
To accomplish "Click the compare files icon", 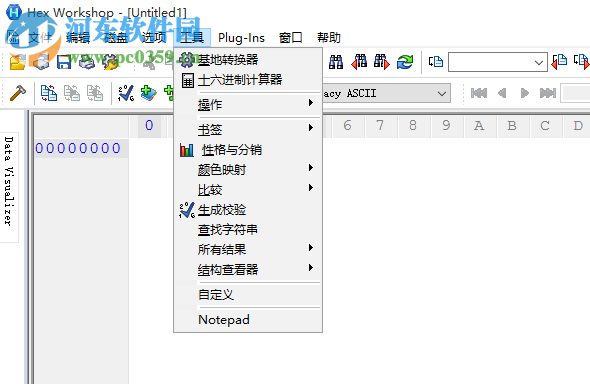I will point(49,93).
